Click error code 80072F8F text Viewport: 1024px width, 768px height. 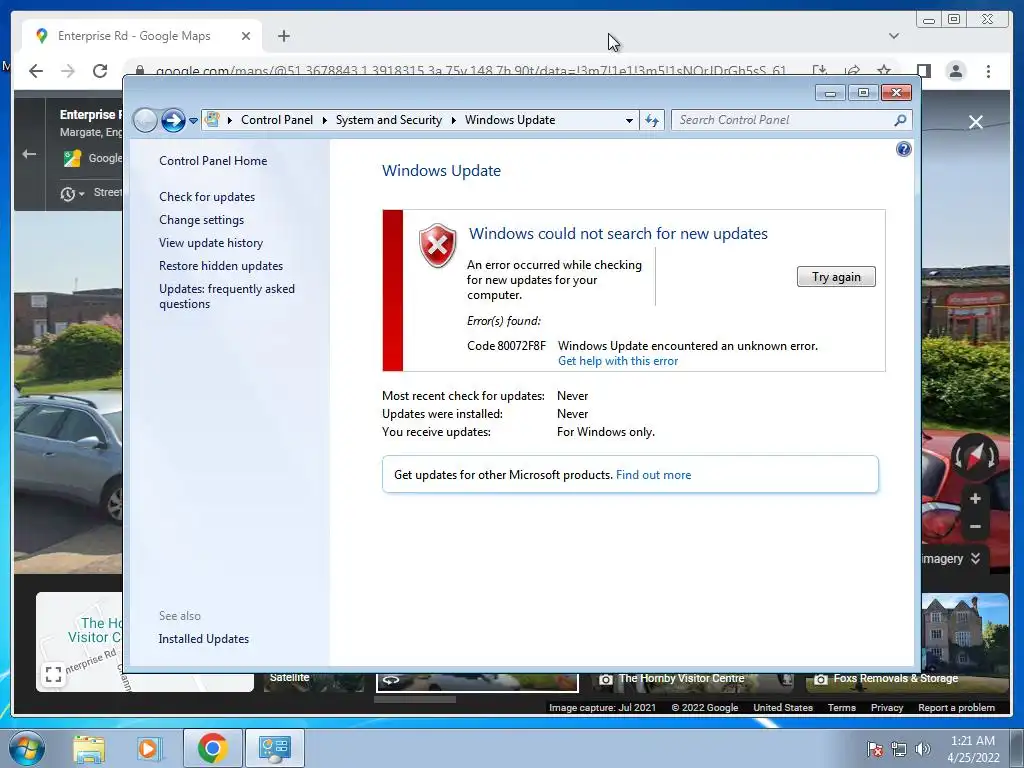pyautogui.click(x=506, y=346)
